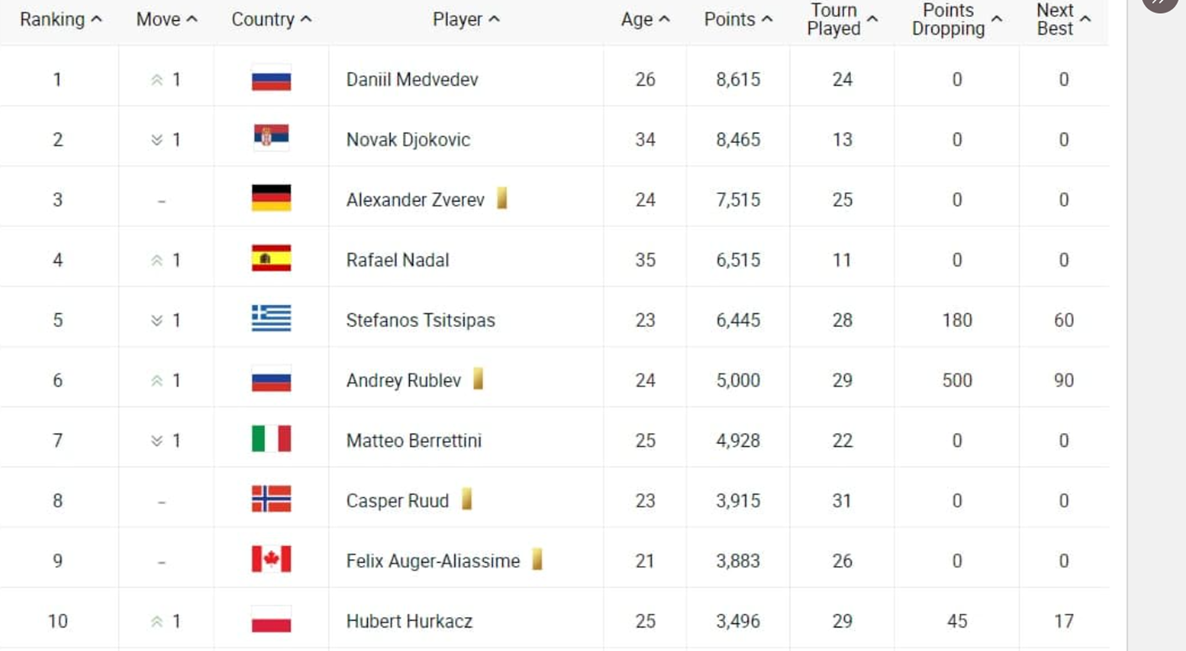The image size is (1186, 651).
Task: Sort by Tourn Played header
Action: tap(842, 20)
